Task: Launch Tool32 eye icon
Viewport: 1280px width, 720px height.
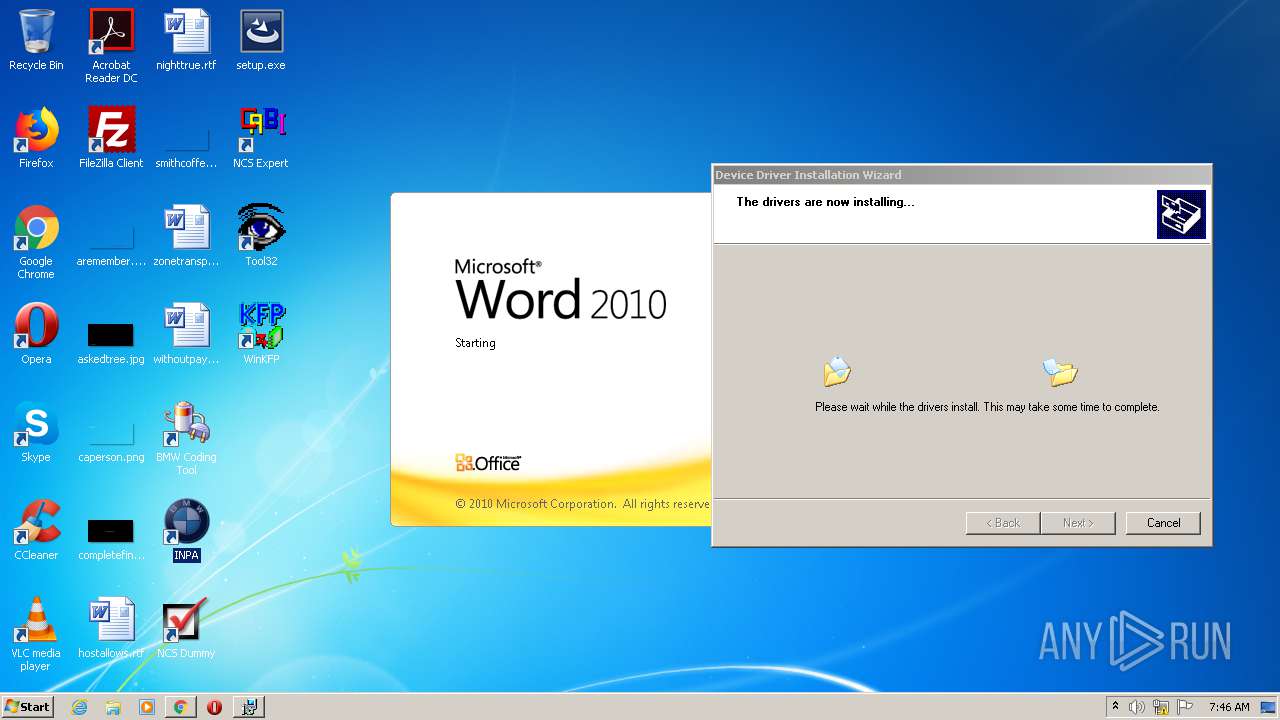Action: click(x=261, y=236)
